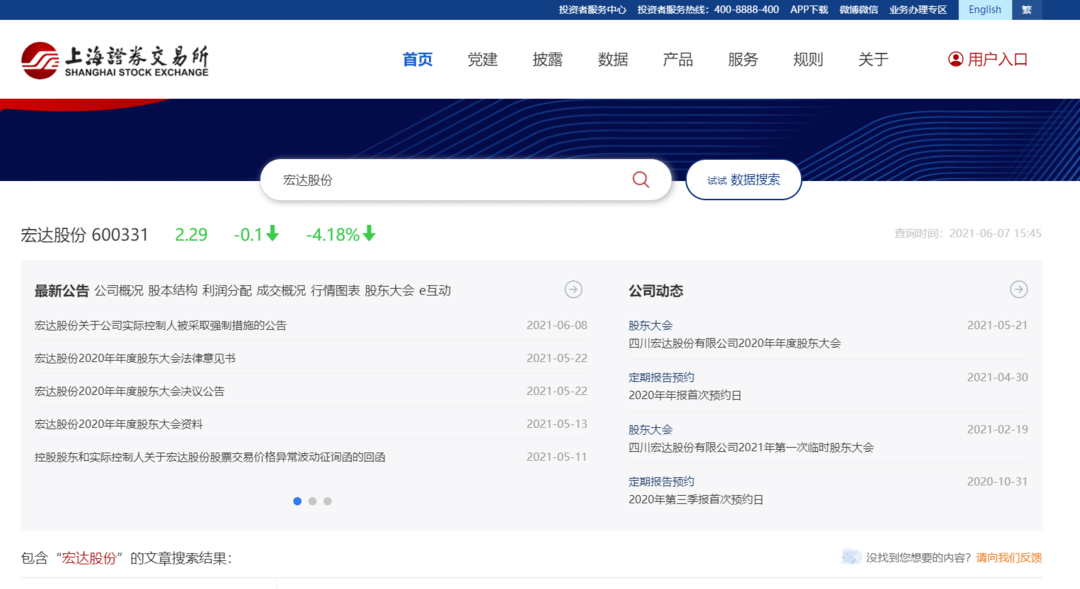Screen dimensions: 1080x589
Task: Select the second carousel dot
Action: [x=312, y=501]
